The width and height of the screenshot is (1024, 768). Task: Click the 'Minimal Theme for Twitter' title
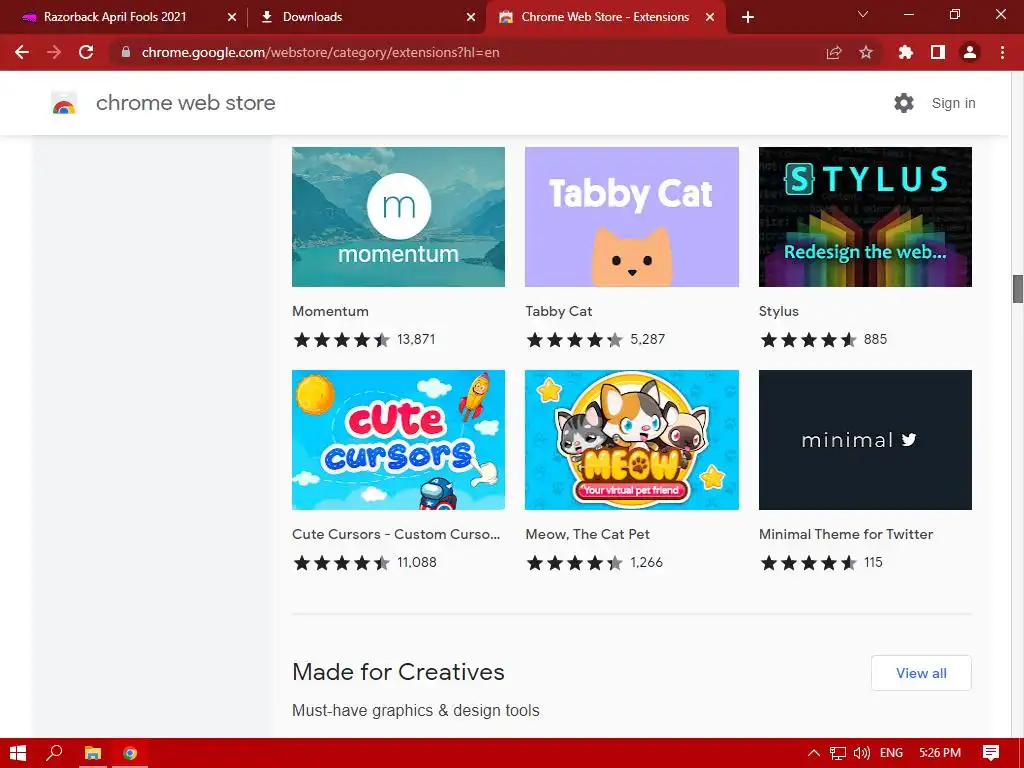[846, 534]
